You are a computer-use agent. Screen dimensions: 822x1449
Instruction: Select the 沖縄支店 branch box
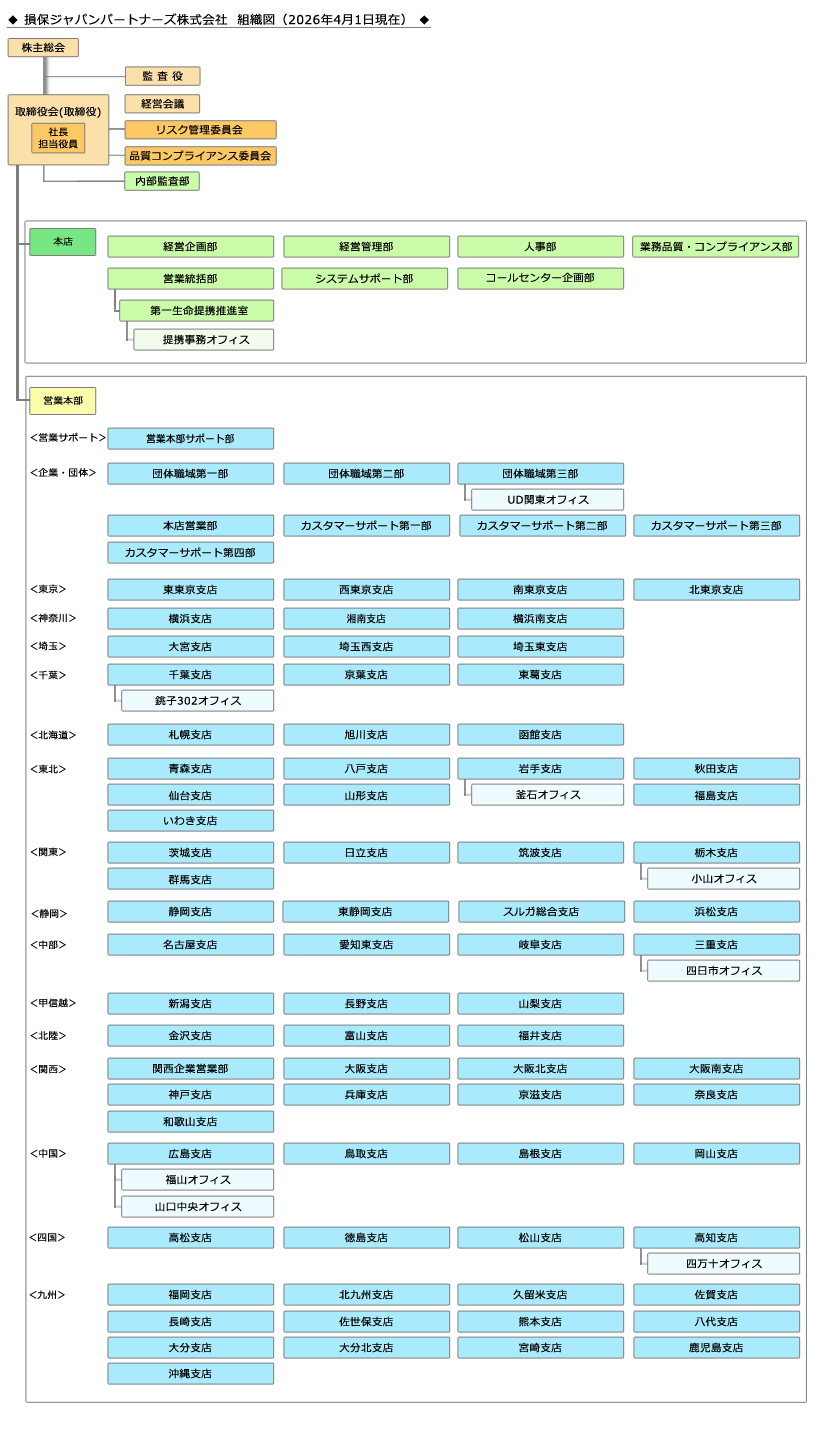coord(190,1374)
